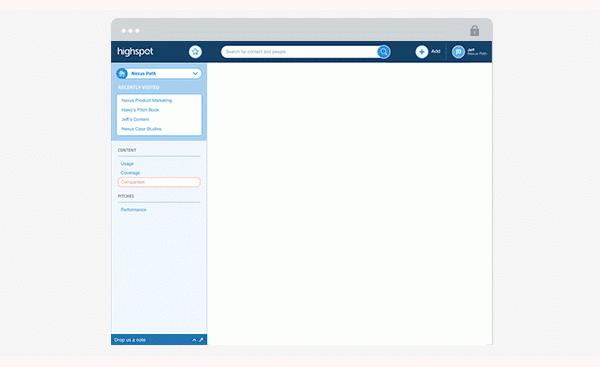Pop out the Drop us a note panel
Screen dimensions: 600x367
(x=201, y=340)
